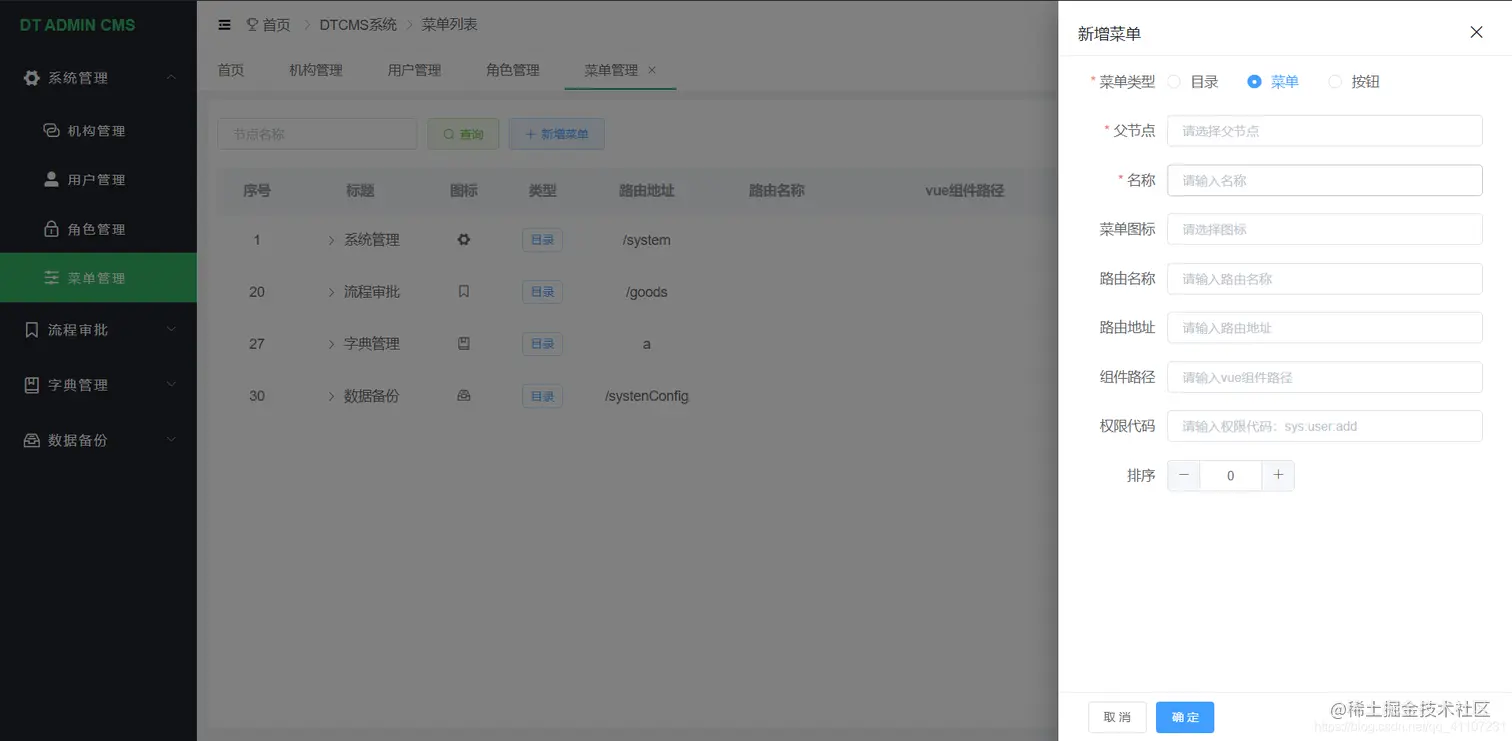The image size is (1512, 741).
Task: Select the 菜单 menu type radio button
Action: point(1254,81)
